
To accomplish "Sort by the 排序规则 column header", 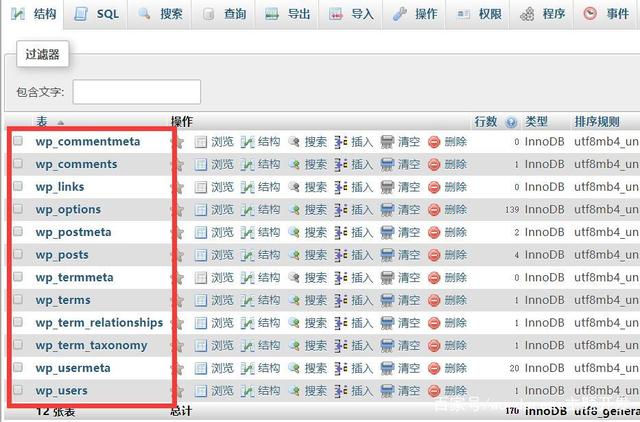I will [x=597, y=121].
